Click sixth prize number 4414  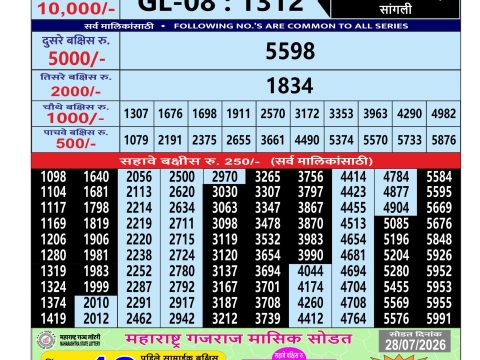click(353, 177)
